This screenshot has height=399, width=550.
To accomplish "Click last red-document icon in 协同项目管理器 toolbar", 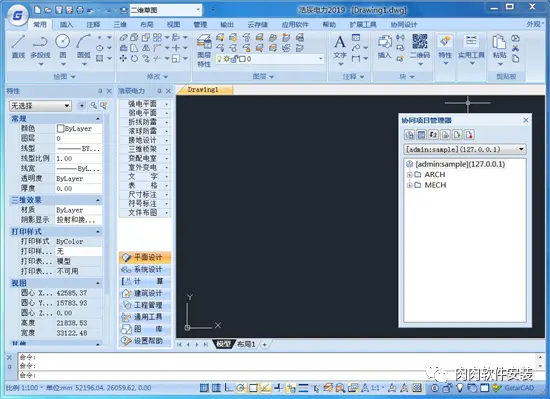I will point(469,134).
